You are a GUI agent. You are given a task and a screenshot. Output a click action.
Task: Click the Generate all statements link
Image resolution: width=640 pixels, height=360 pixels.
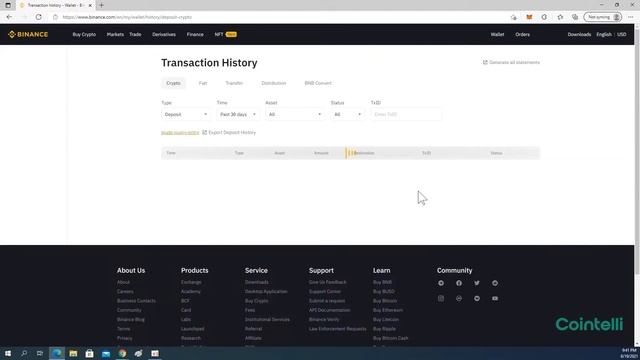point(514,62)
